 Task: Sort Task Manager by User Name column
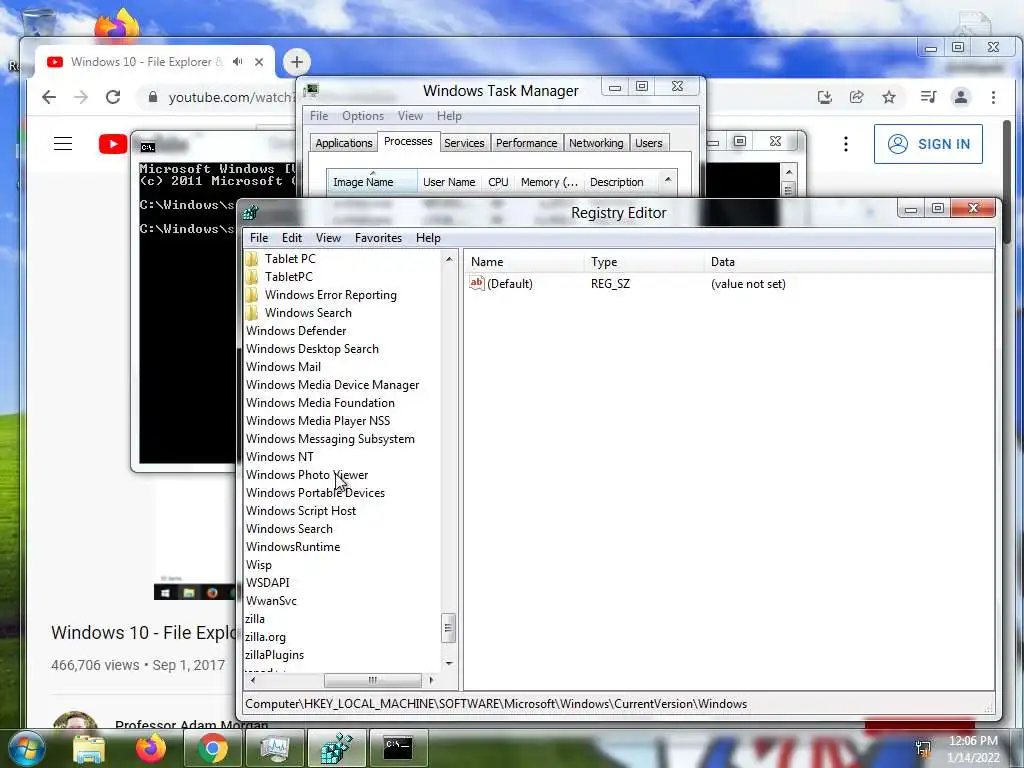449,182
